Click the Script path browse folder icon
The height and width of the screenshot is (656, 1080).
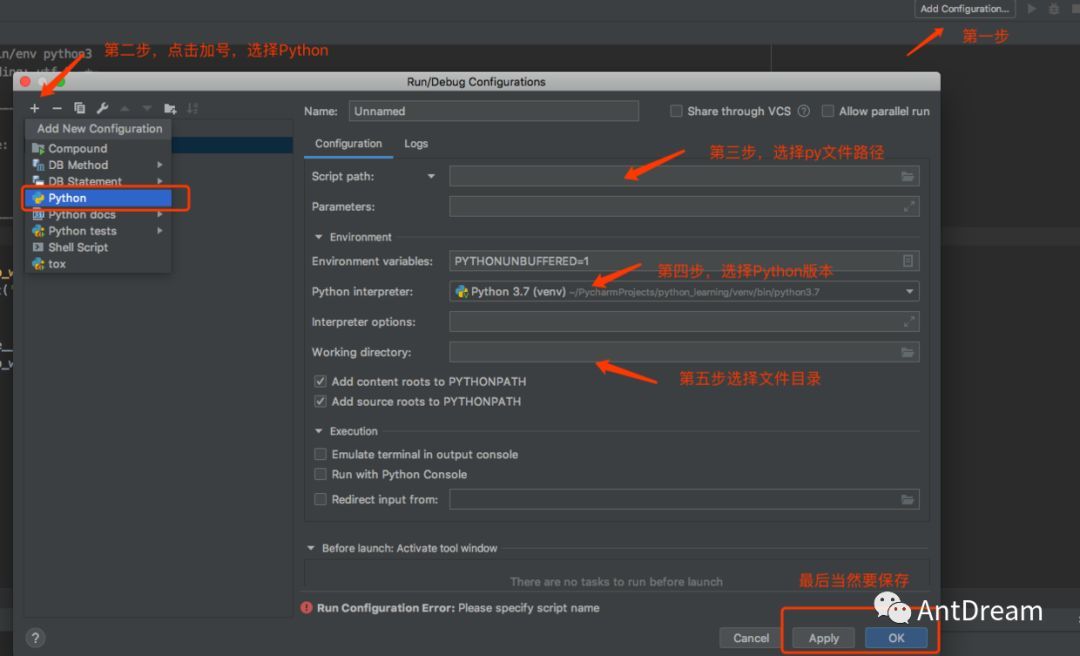(908, 176)
